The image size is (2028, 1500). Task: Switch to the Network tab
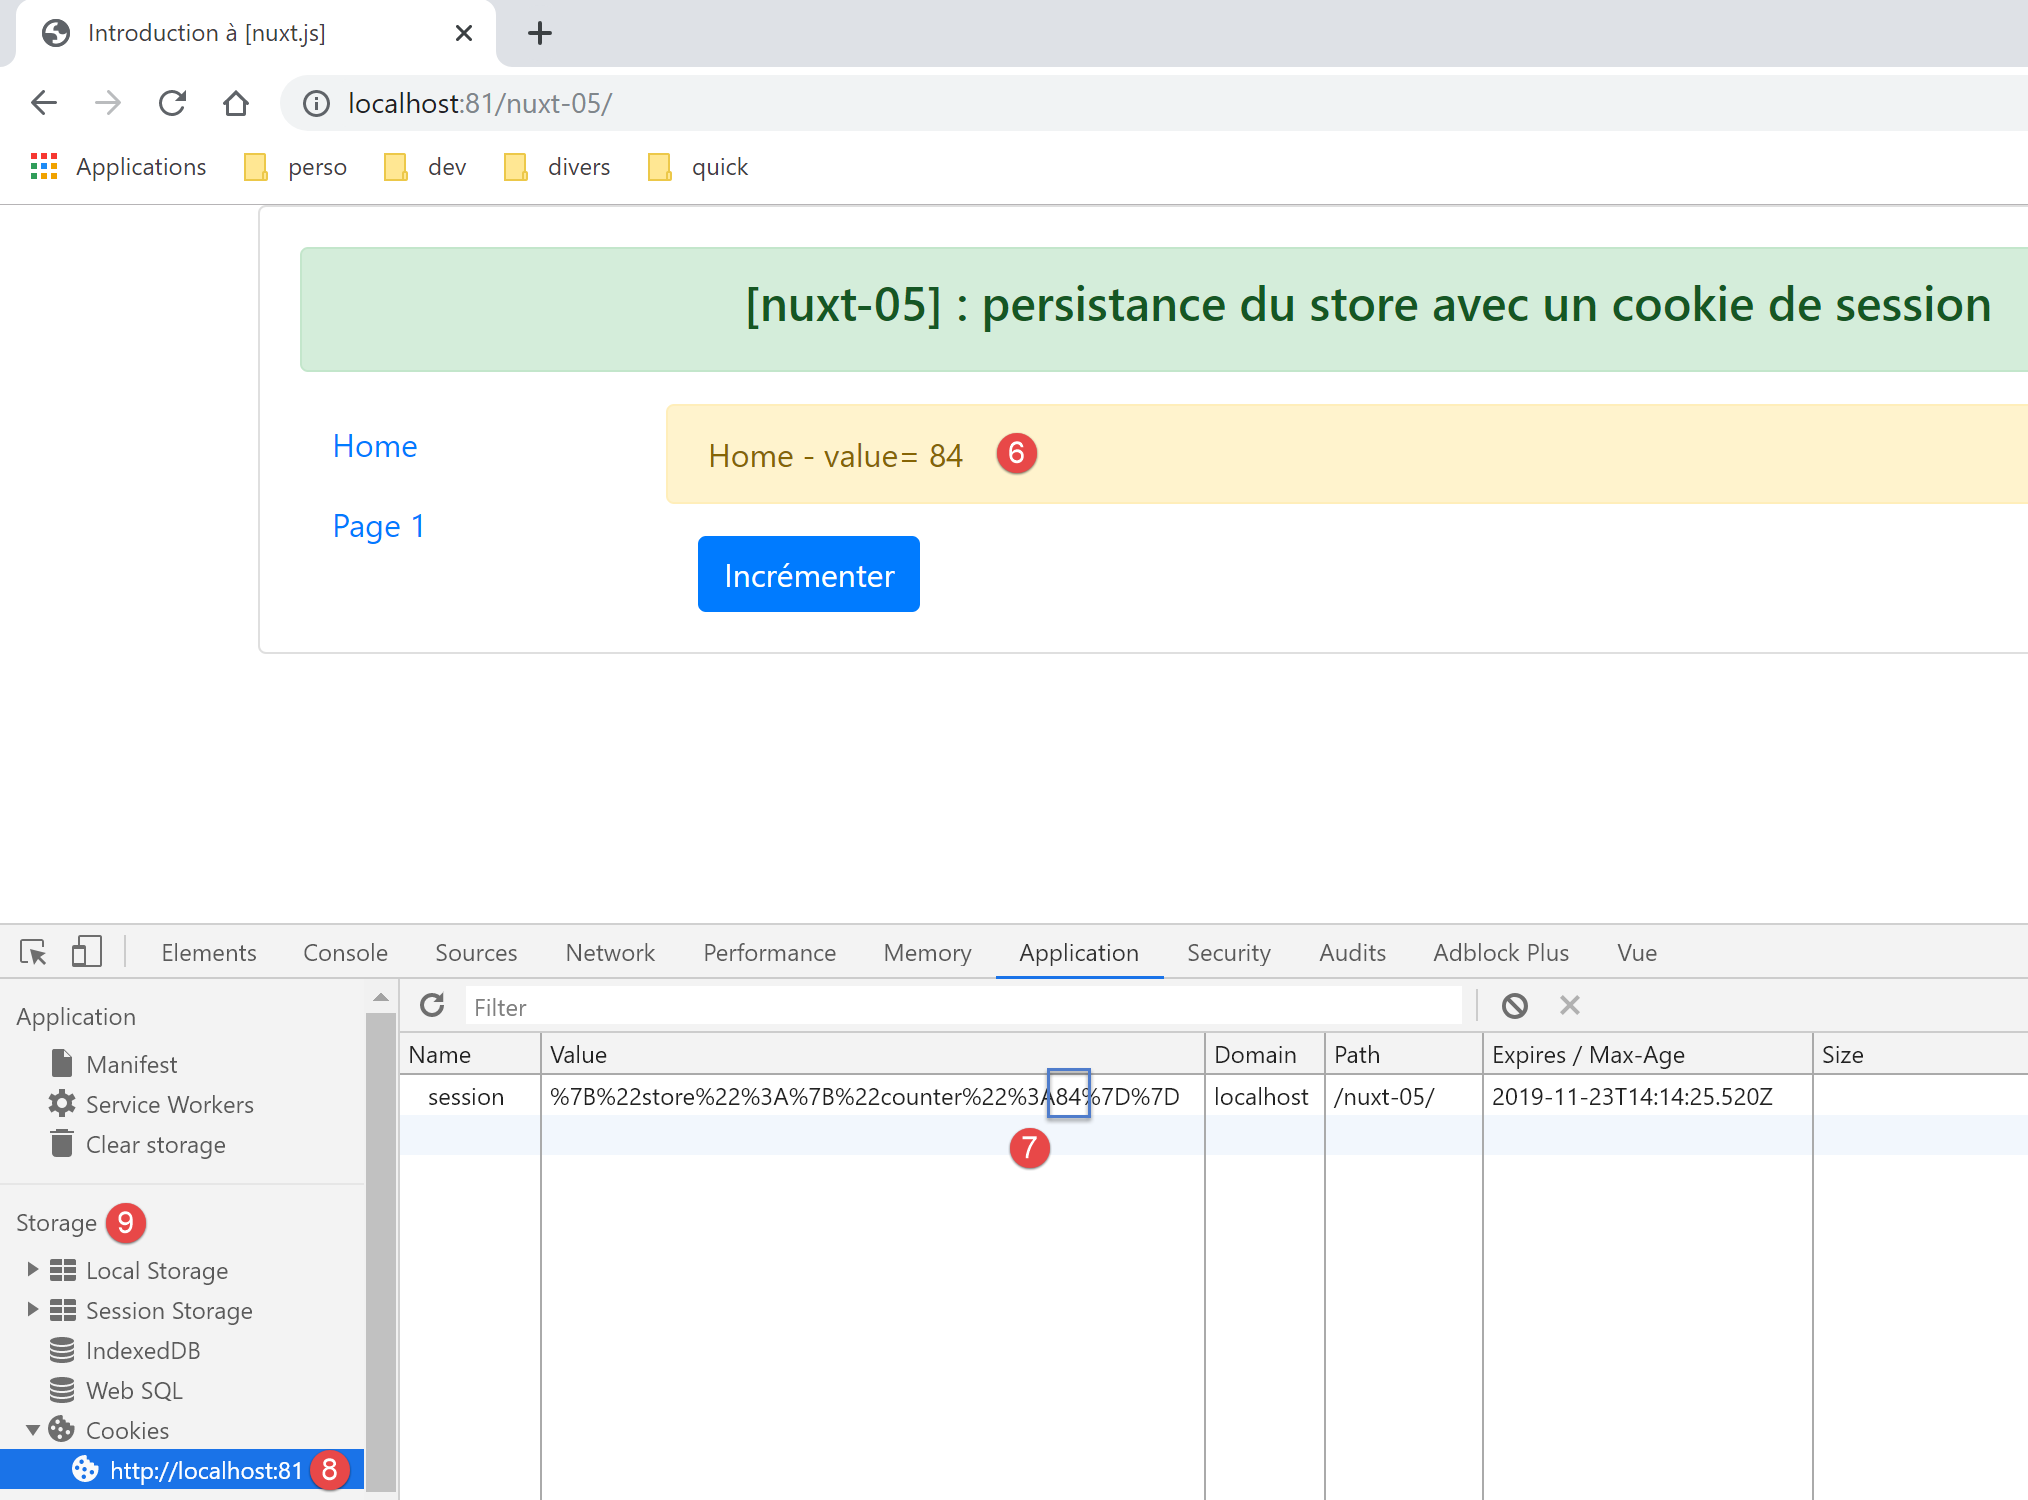[x=610, y=952]
